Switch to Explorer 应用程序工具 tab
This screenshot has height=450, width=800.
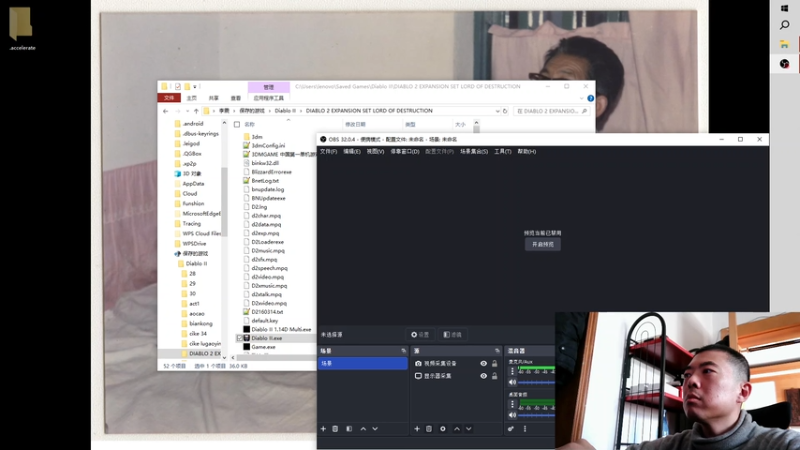[x=268, y=98]
